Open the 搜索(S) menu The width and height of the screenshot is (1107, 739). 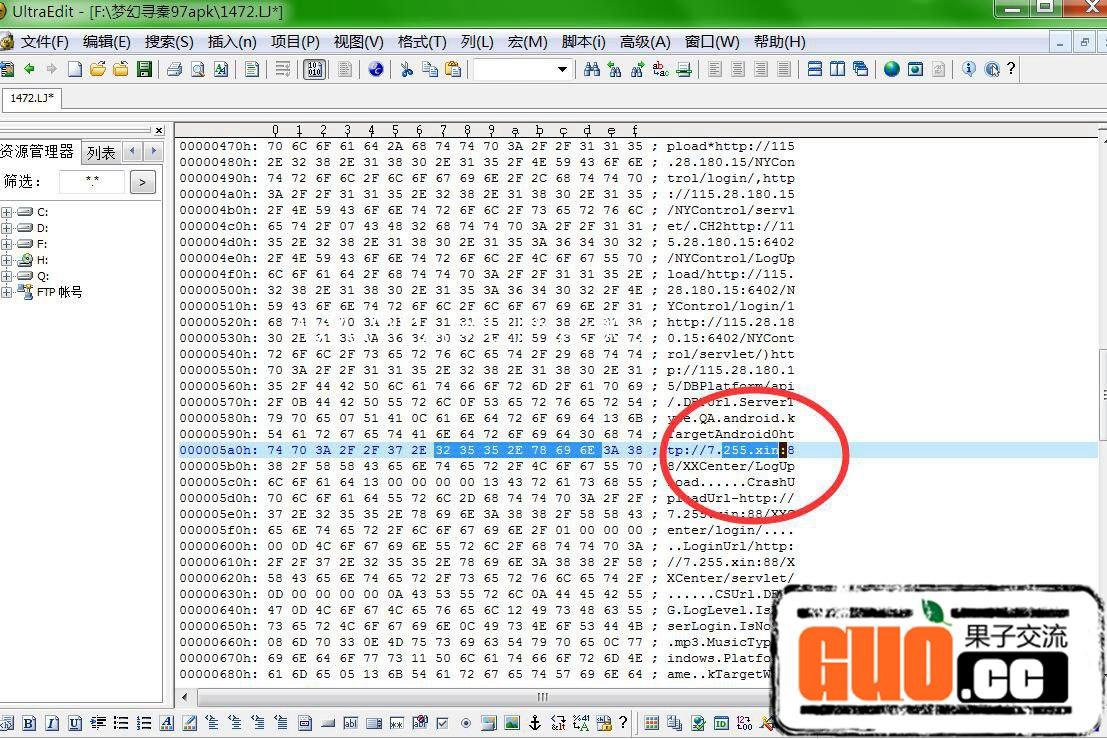point(169,42)
